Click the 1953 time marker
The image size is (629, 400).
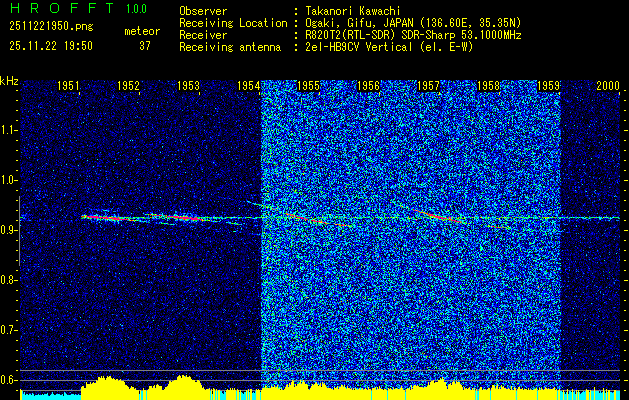pyautogui.click(x=188, y=86)
